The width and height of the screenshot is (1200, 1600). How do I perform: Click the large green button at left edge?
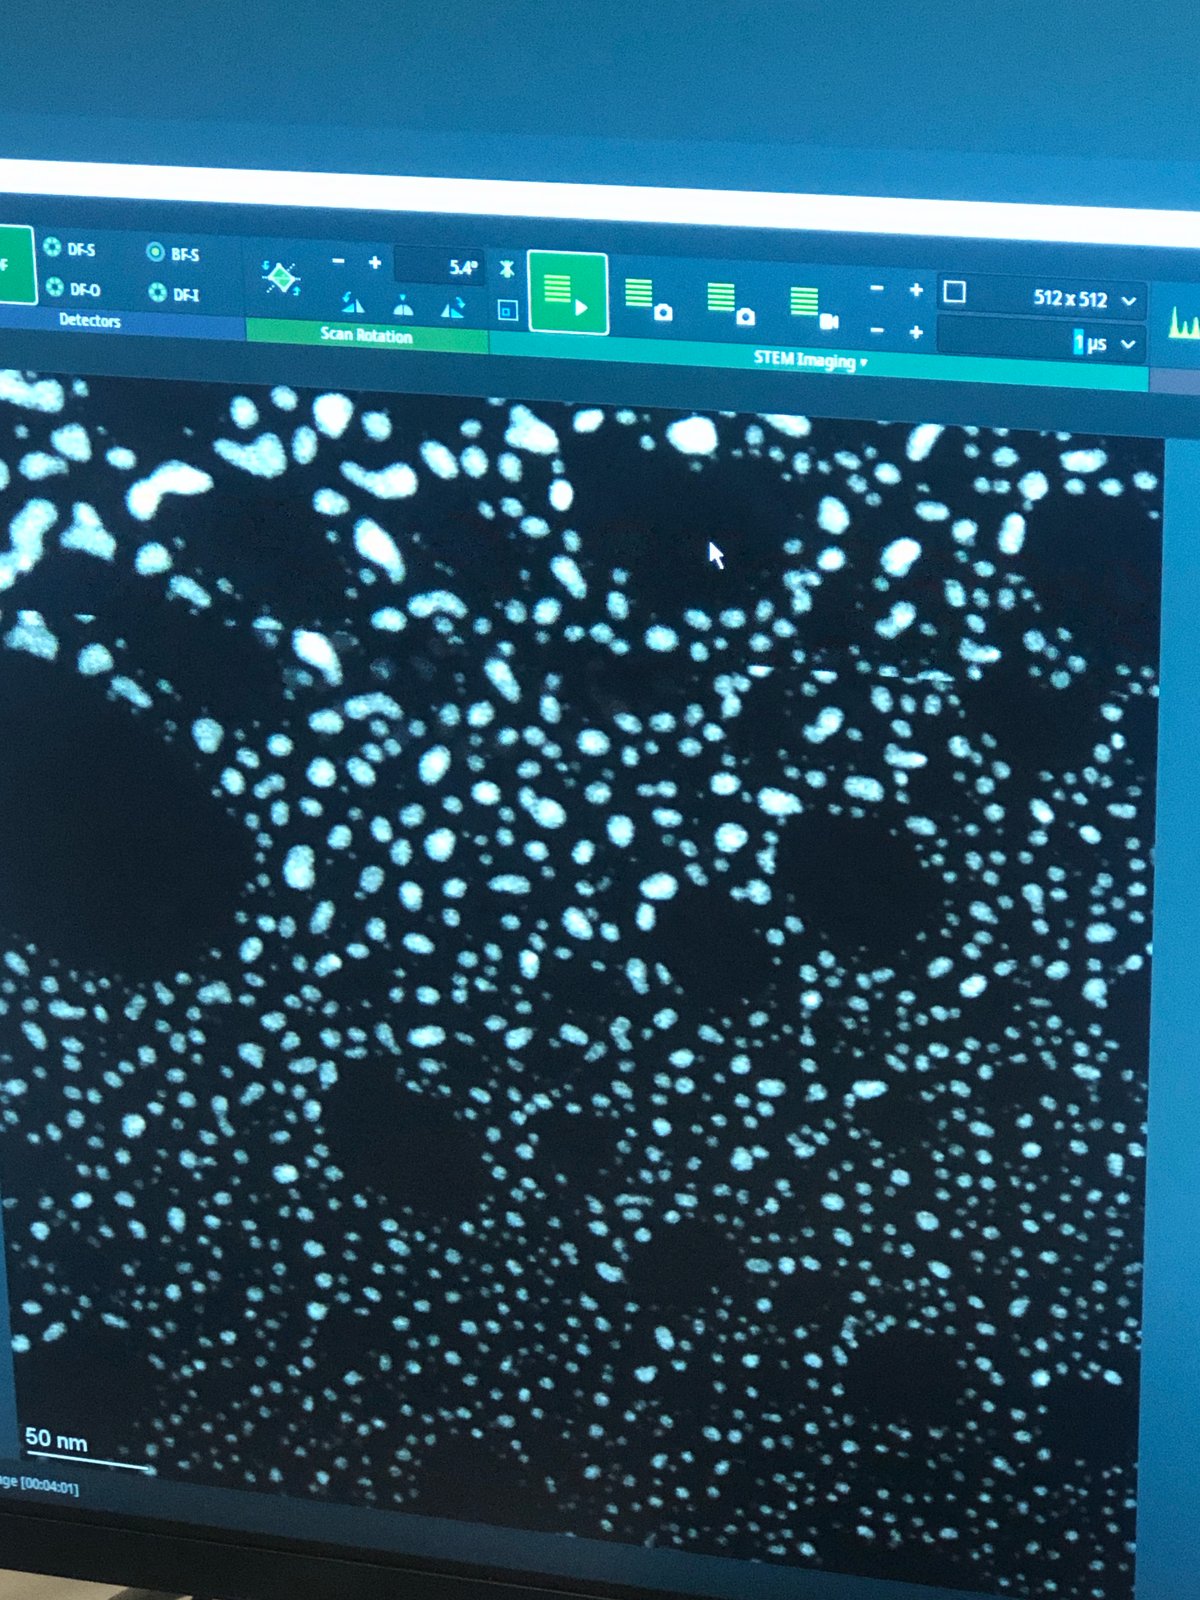[x=16, y=263]
